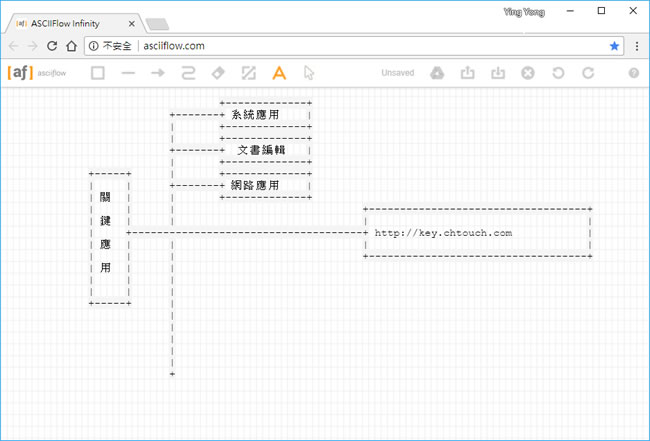Select the Freeform draw tool
The width and height of the screenshot is (650, 441).
tap(188, 73)
